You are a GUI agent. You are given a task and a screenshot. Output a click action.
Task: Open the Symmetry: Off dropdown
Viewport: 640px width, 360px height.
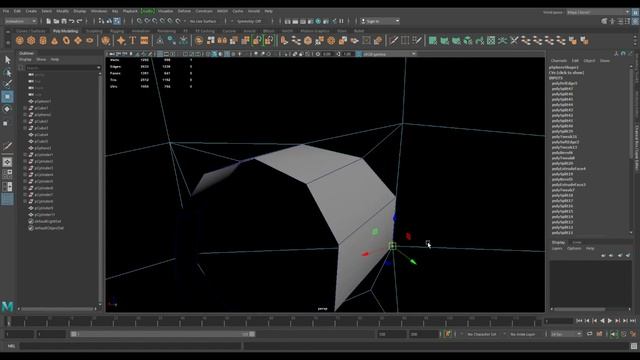250,21
